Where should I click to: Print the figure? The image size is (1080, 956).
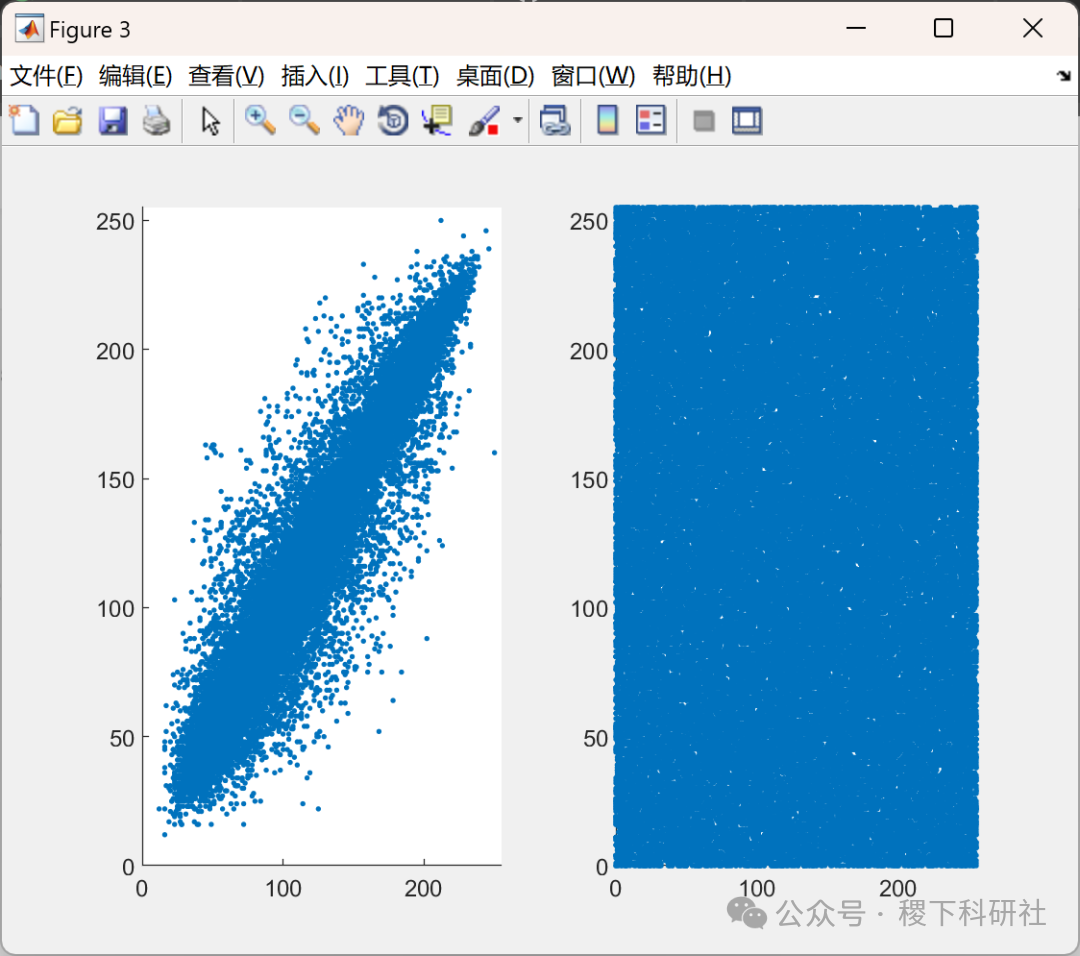(157, 120)
